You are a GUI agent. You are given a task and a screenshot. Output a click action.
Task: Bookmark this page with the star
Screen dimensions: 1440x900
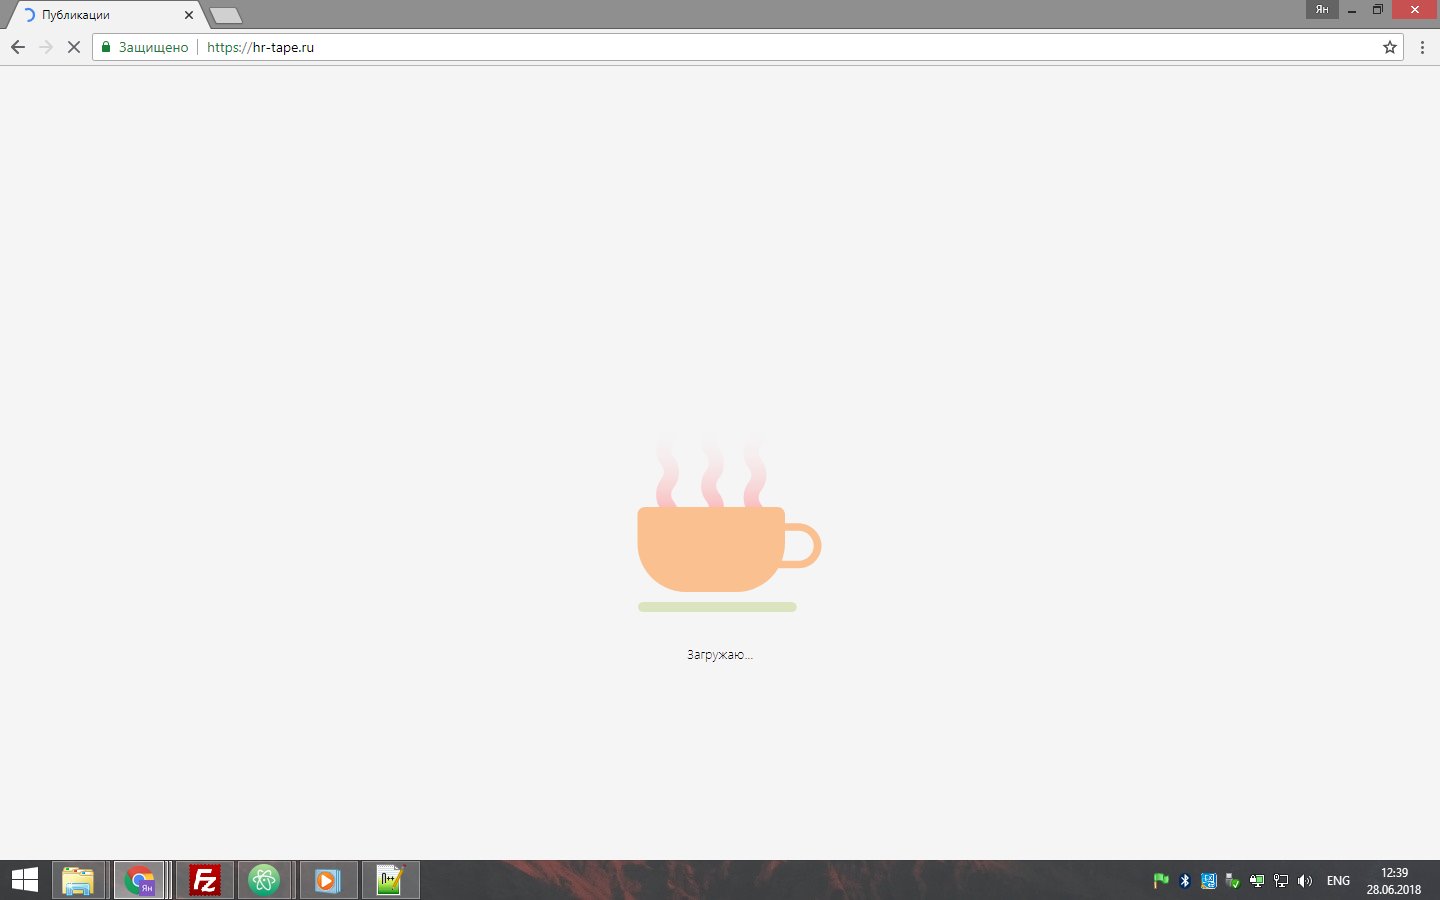click(1390, 47)
